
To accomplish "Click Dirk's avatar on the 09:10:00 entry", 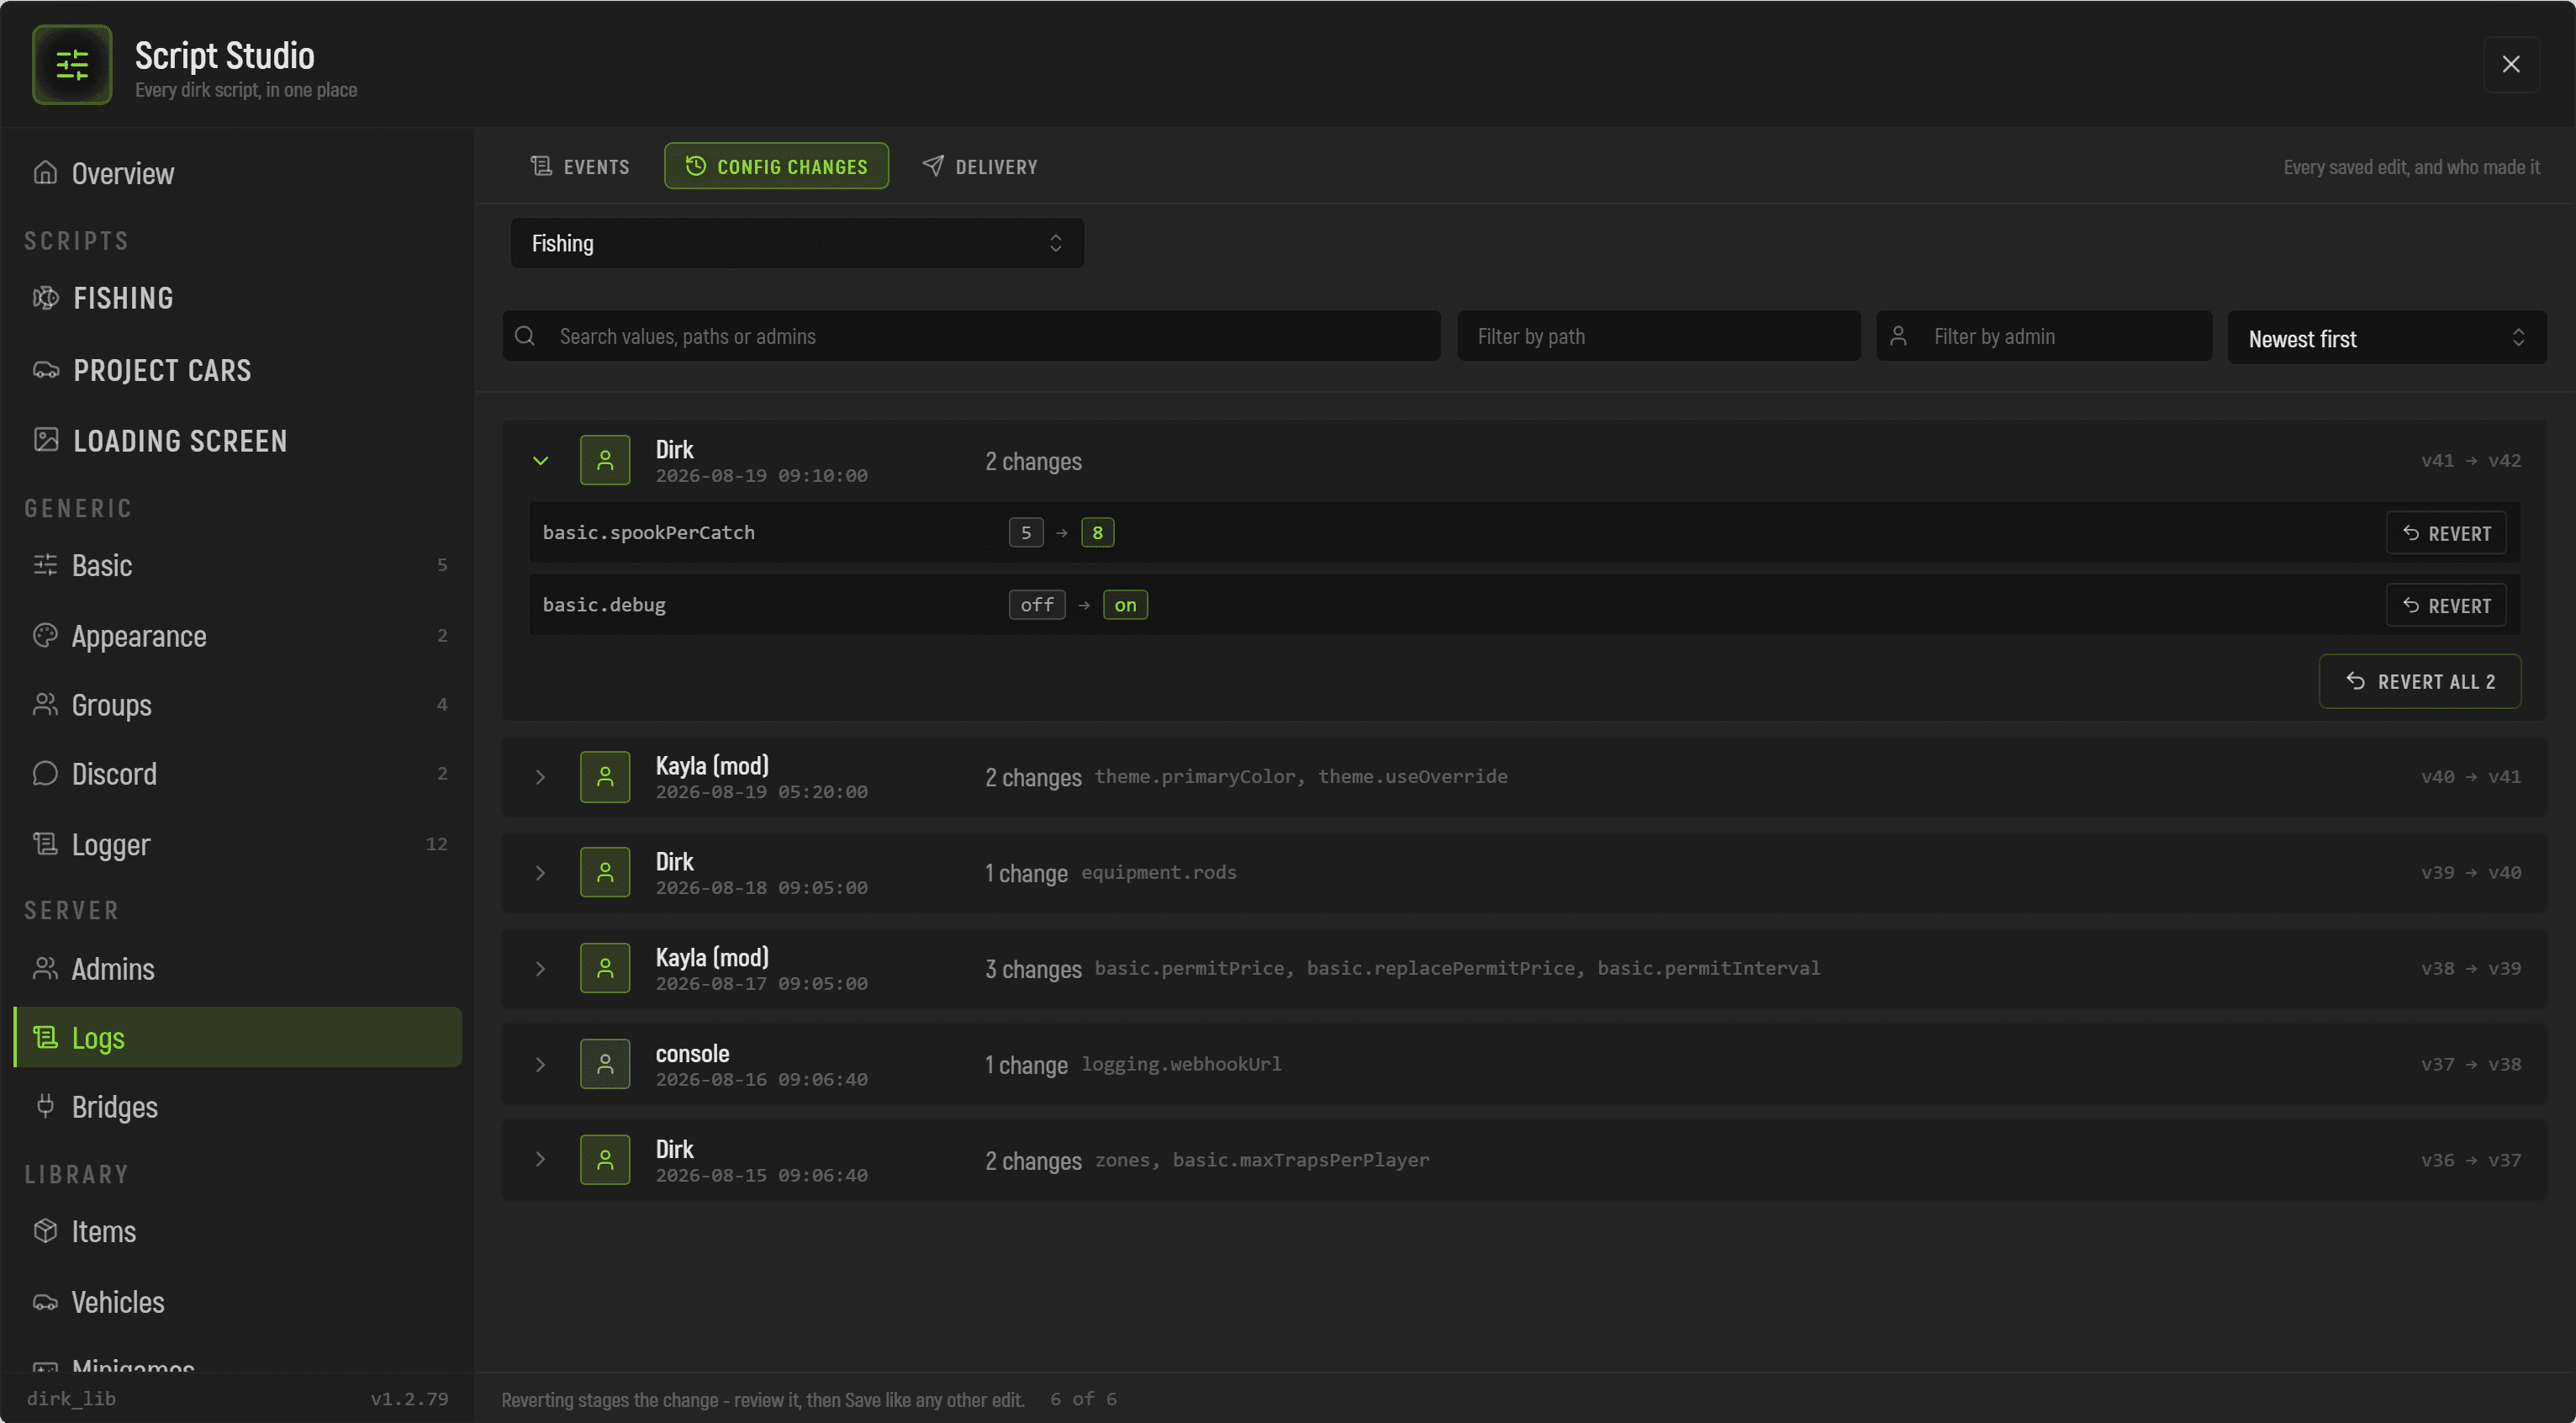I will [605, 460].
